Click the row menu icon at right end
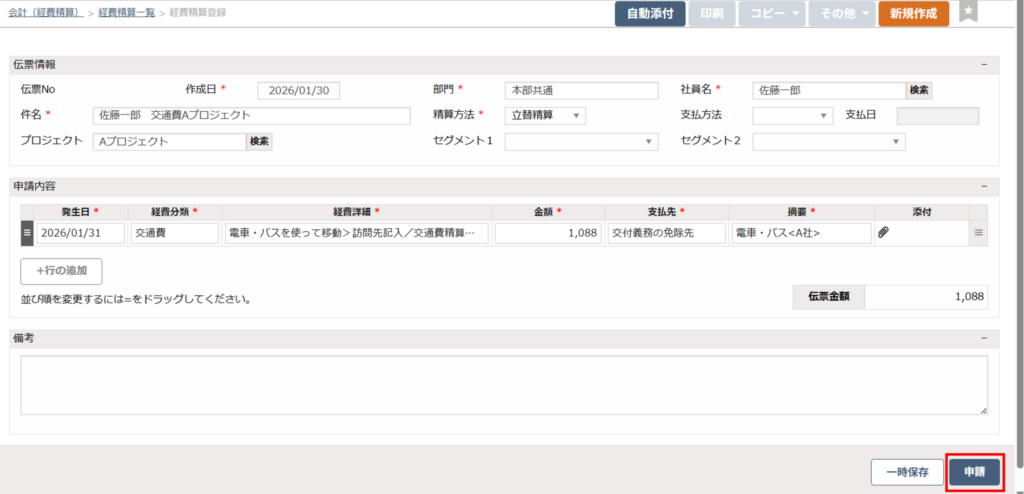Viewport: 1024px width, 494px height. pyautogui.click(x=979, y=232)
